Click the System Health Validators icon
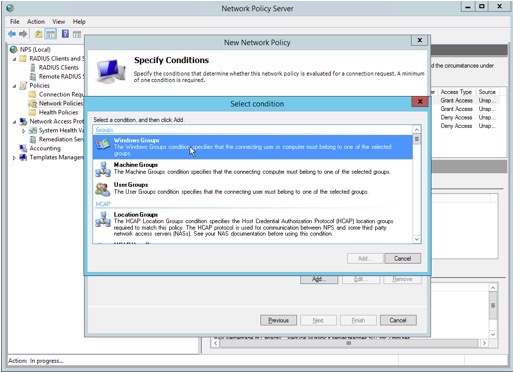The width and height of the screenshot is (513, 372). click(32, 130)
